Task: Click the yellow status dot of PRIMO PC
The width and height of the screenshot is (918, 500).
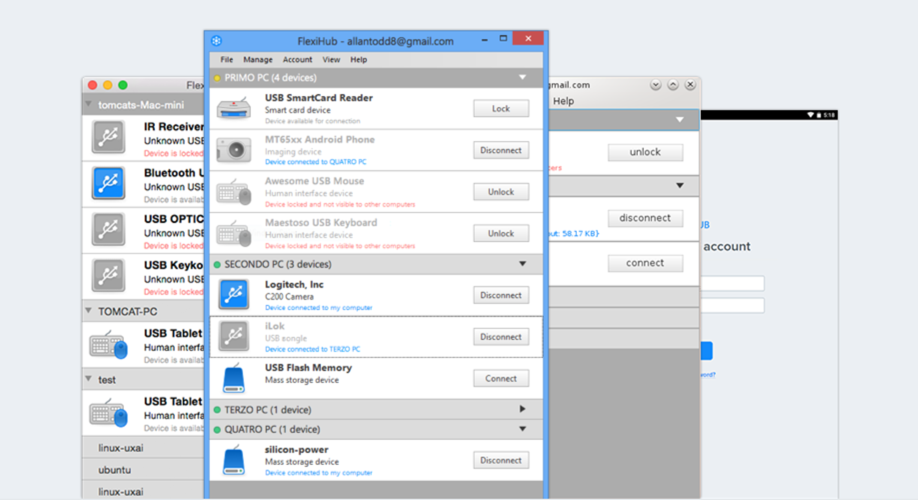Action: [x=217, y=78]
